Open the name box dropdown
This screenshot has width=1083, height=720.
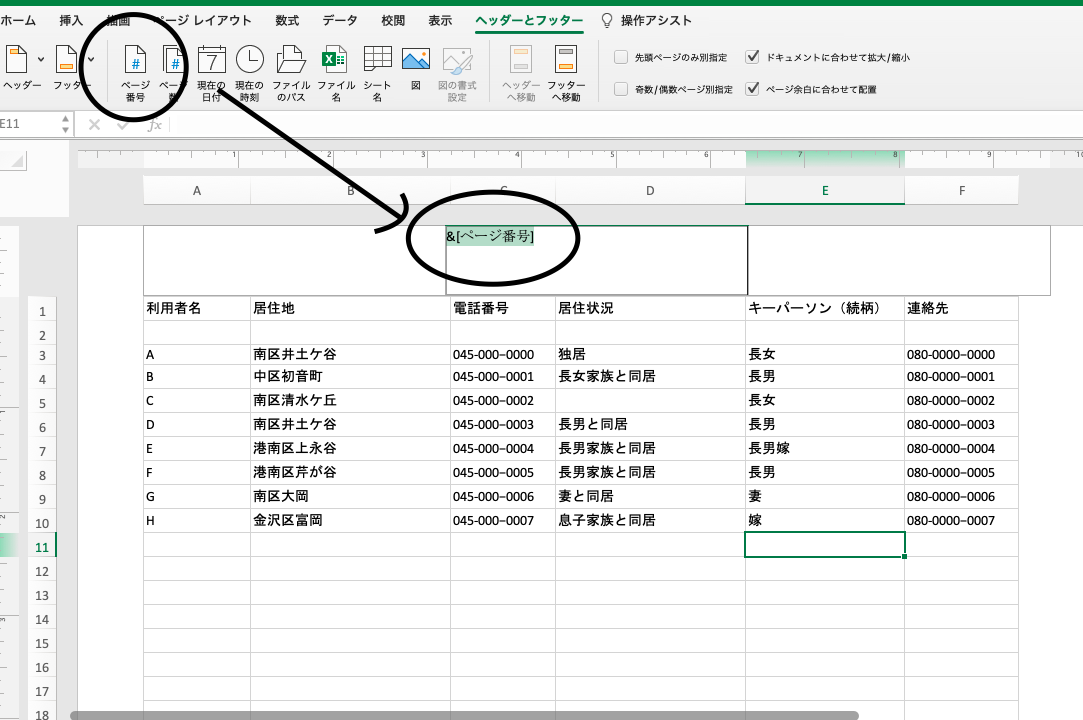(66, 124)
